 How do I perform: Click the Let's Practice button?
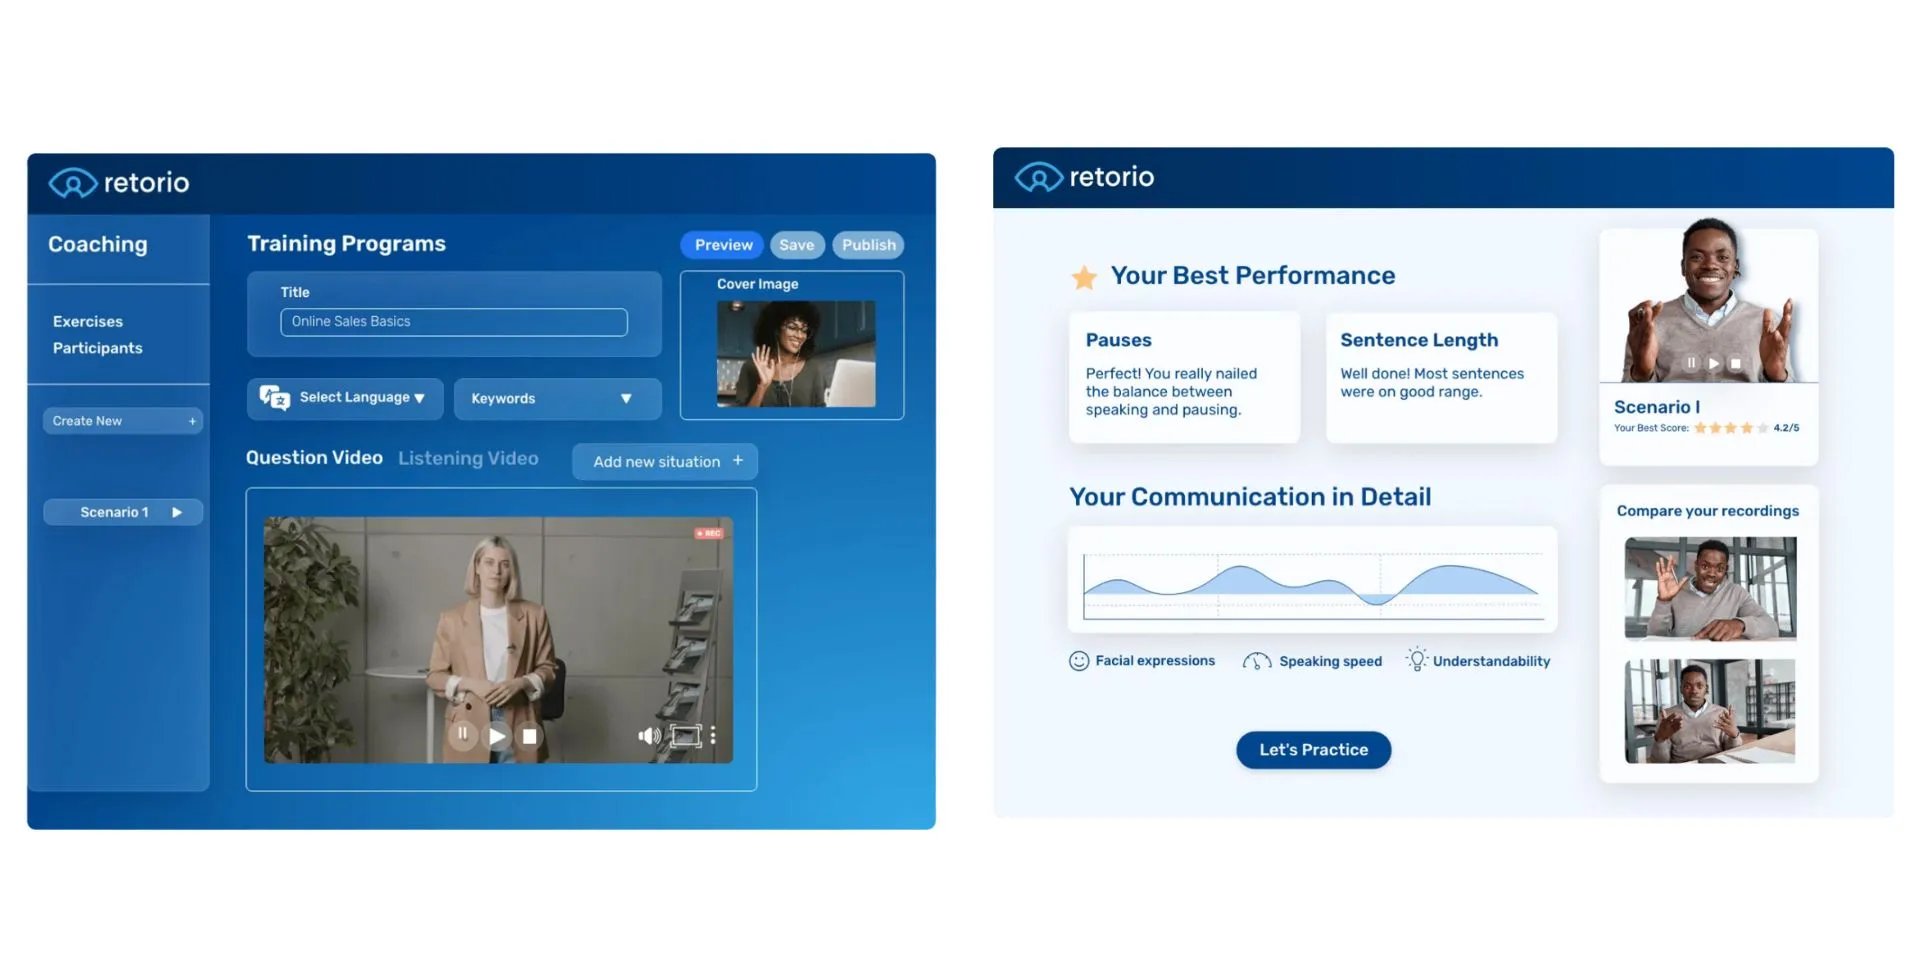tap(1313, 749)
